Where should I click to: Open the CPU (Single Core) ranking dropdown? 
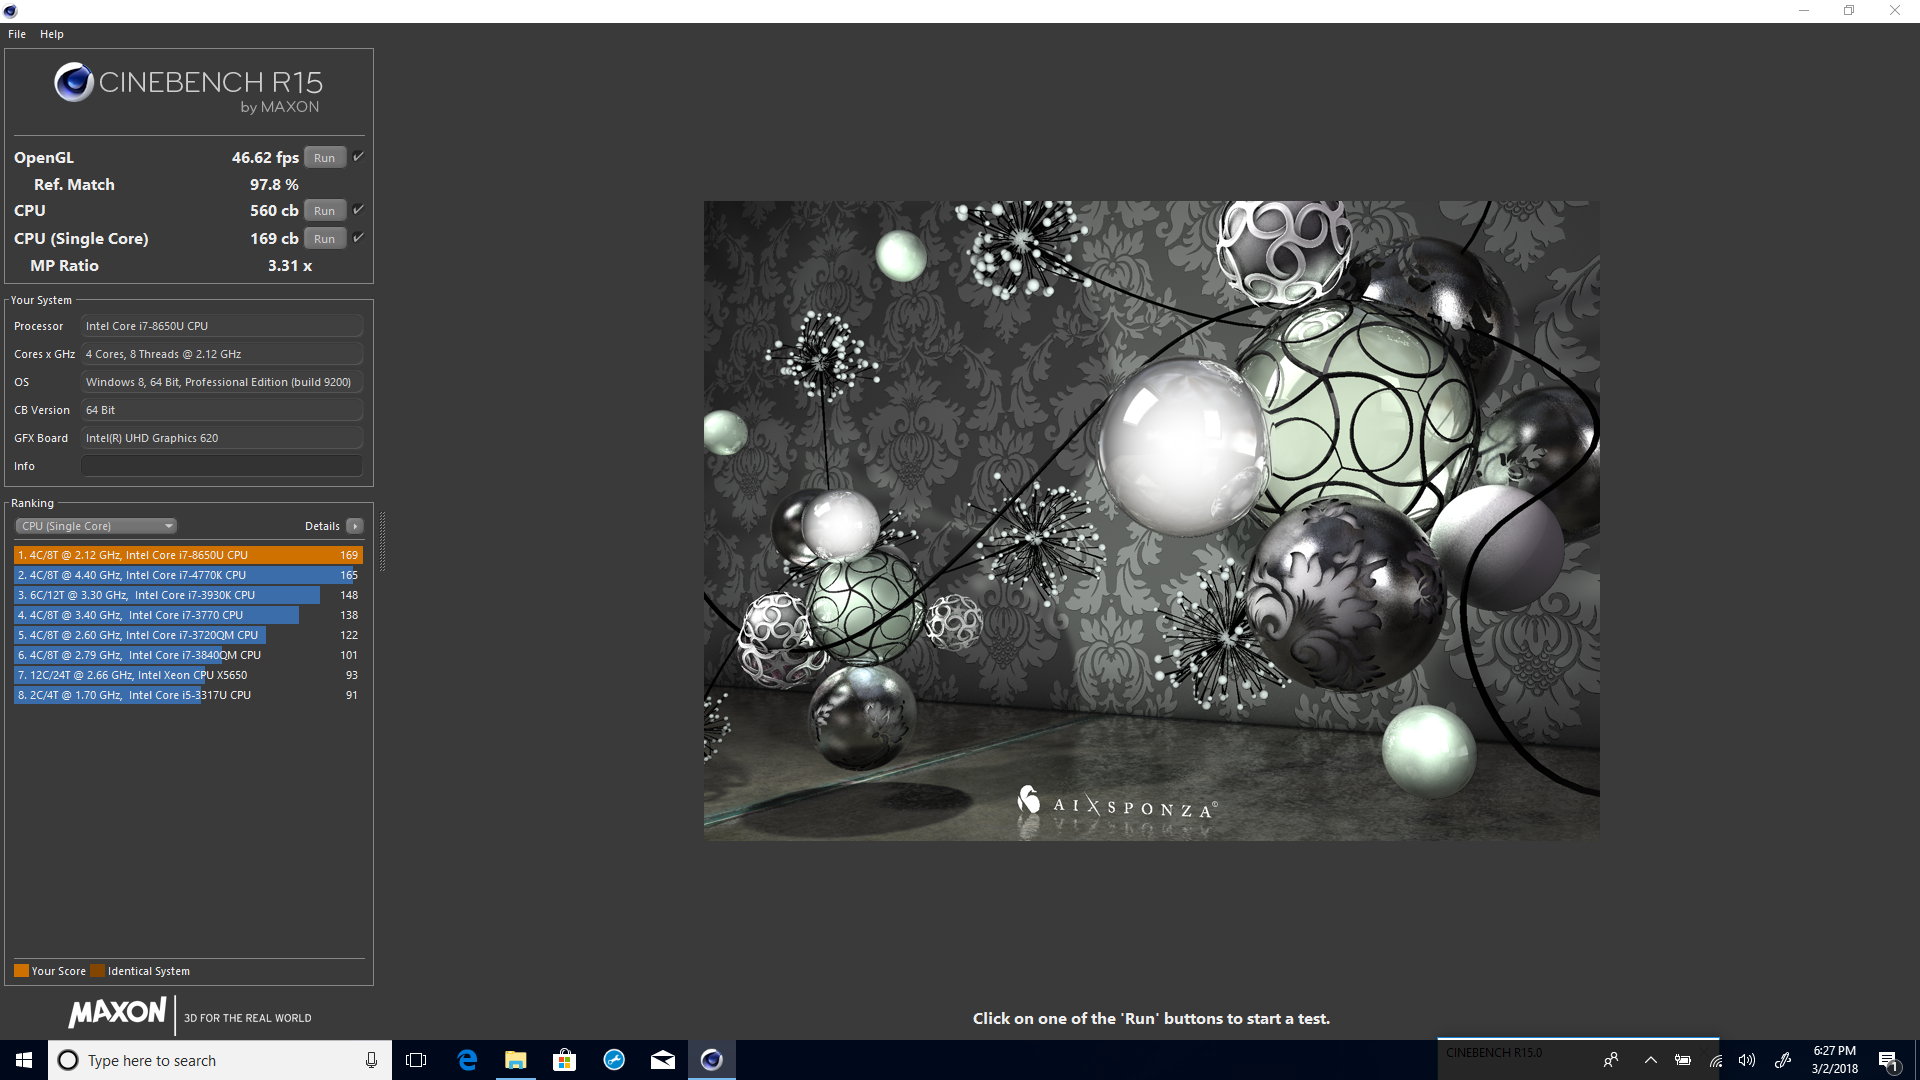(x=96, y=526)
